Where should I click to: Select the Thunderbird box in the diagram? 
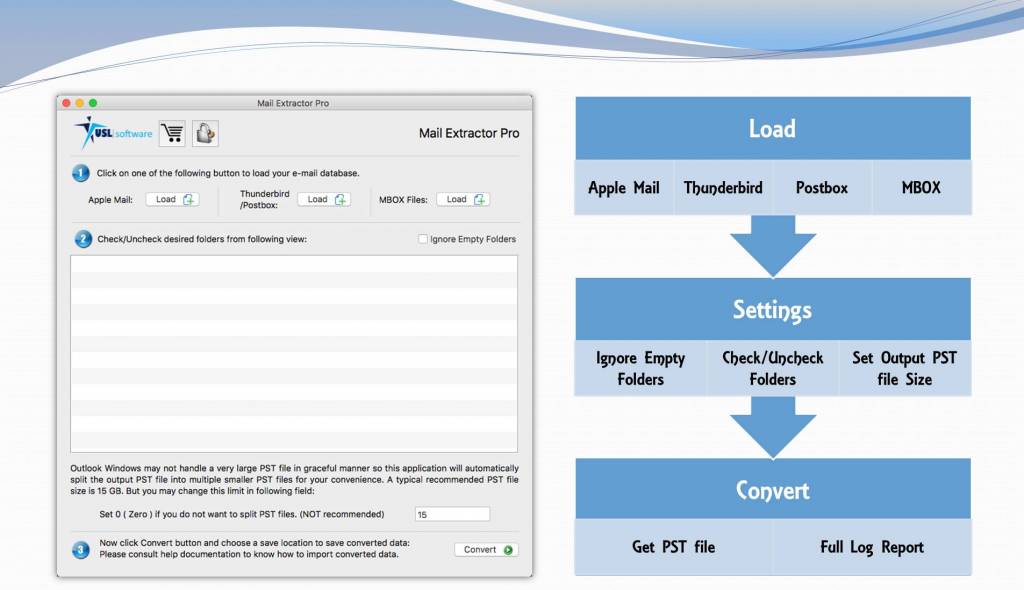pyautogui.click(x=722, y=188)
